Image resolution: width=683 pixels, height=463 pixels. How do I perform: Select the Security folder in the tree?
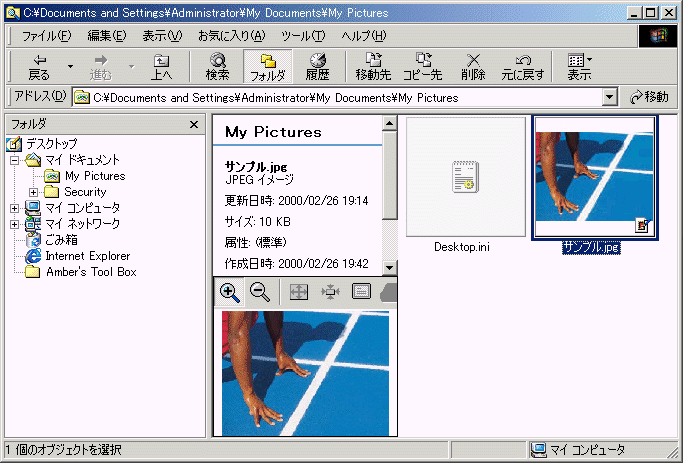pos(85,192)
